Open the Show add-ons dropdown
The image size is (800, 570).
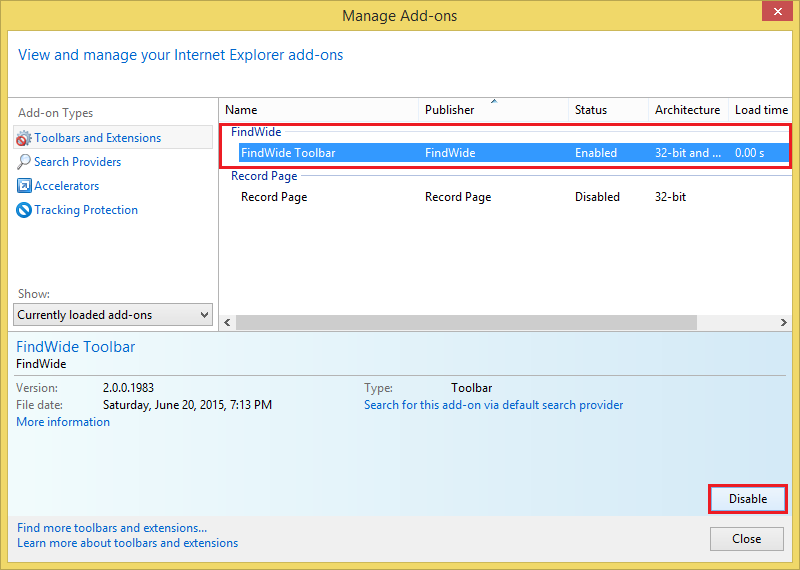[113, 315]
